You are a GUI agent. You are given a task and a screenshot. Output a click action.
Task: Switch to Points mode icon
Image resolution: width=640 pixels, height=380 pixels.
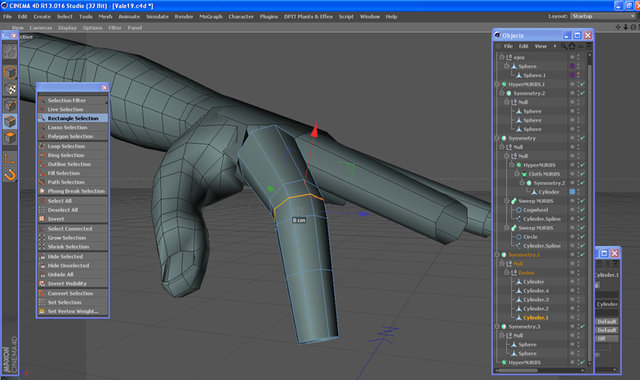point(10,105)
